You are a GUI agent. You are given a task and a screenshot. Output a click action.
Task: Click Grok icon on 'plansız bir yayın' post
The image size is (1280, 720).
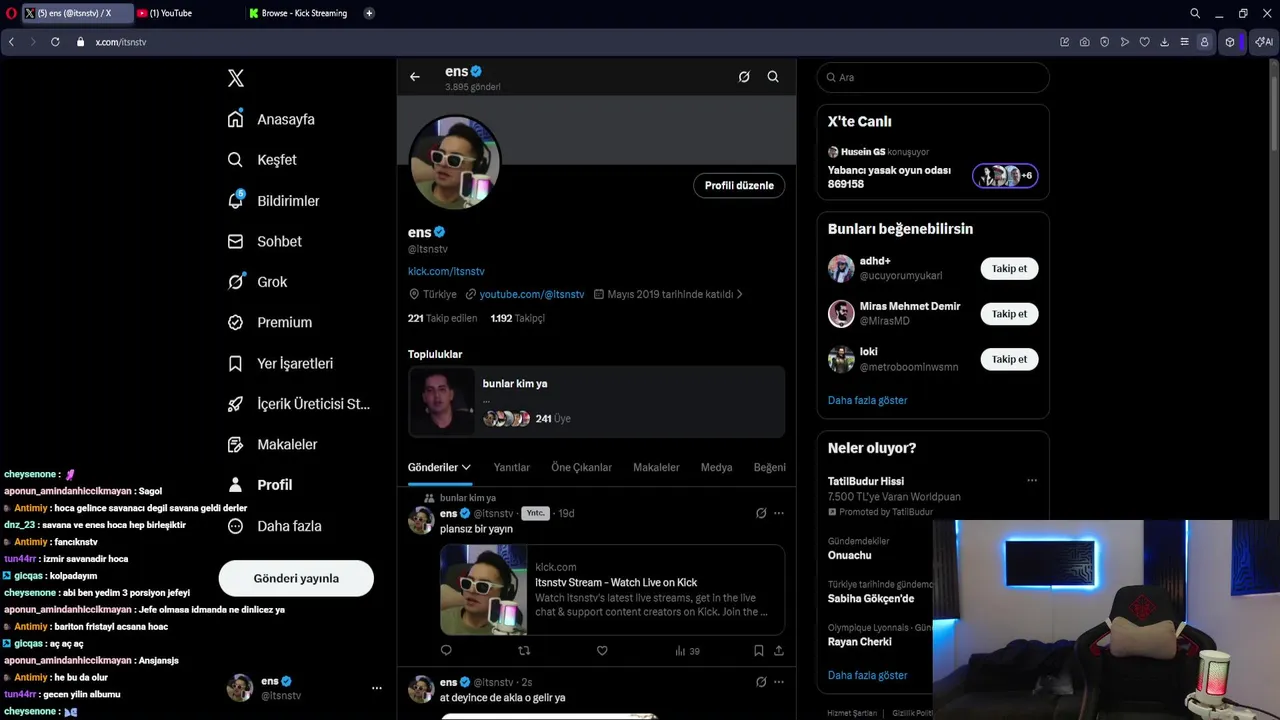[x=761, y=513]
